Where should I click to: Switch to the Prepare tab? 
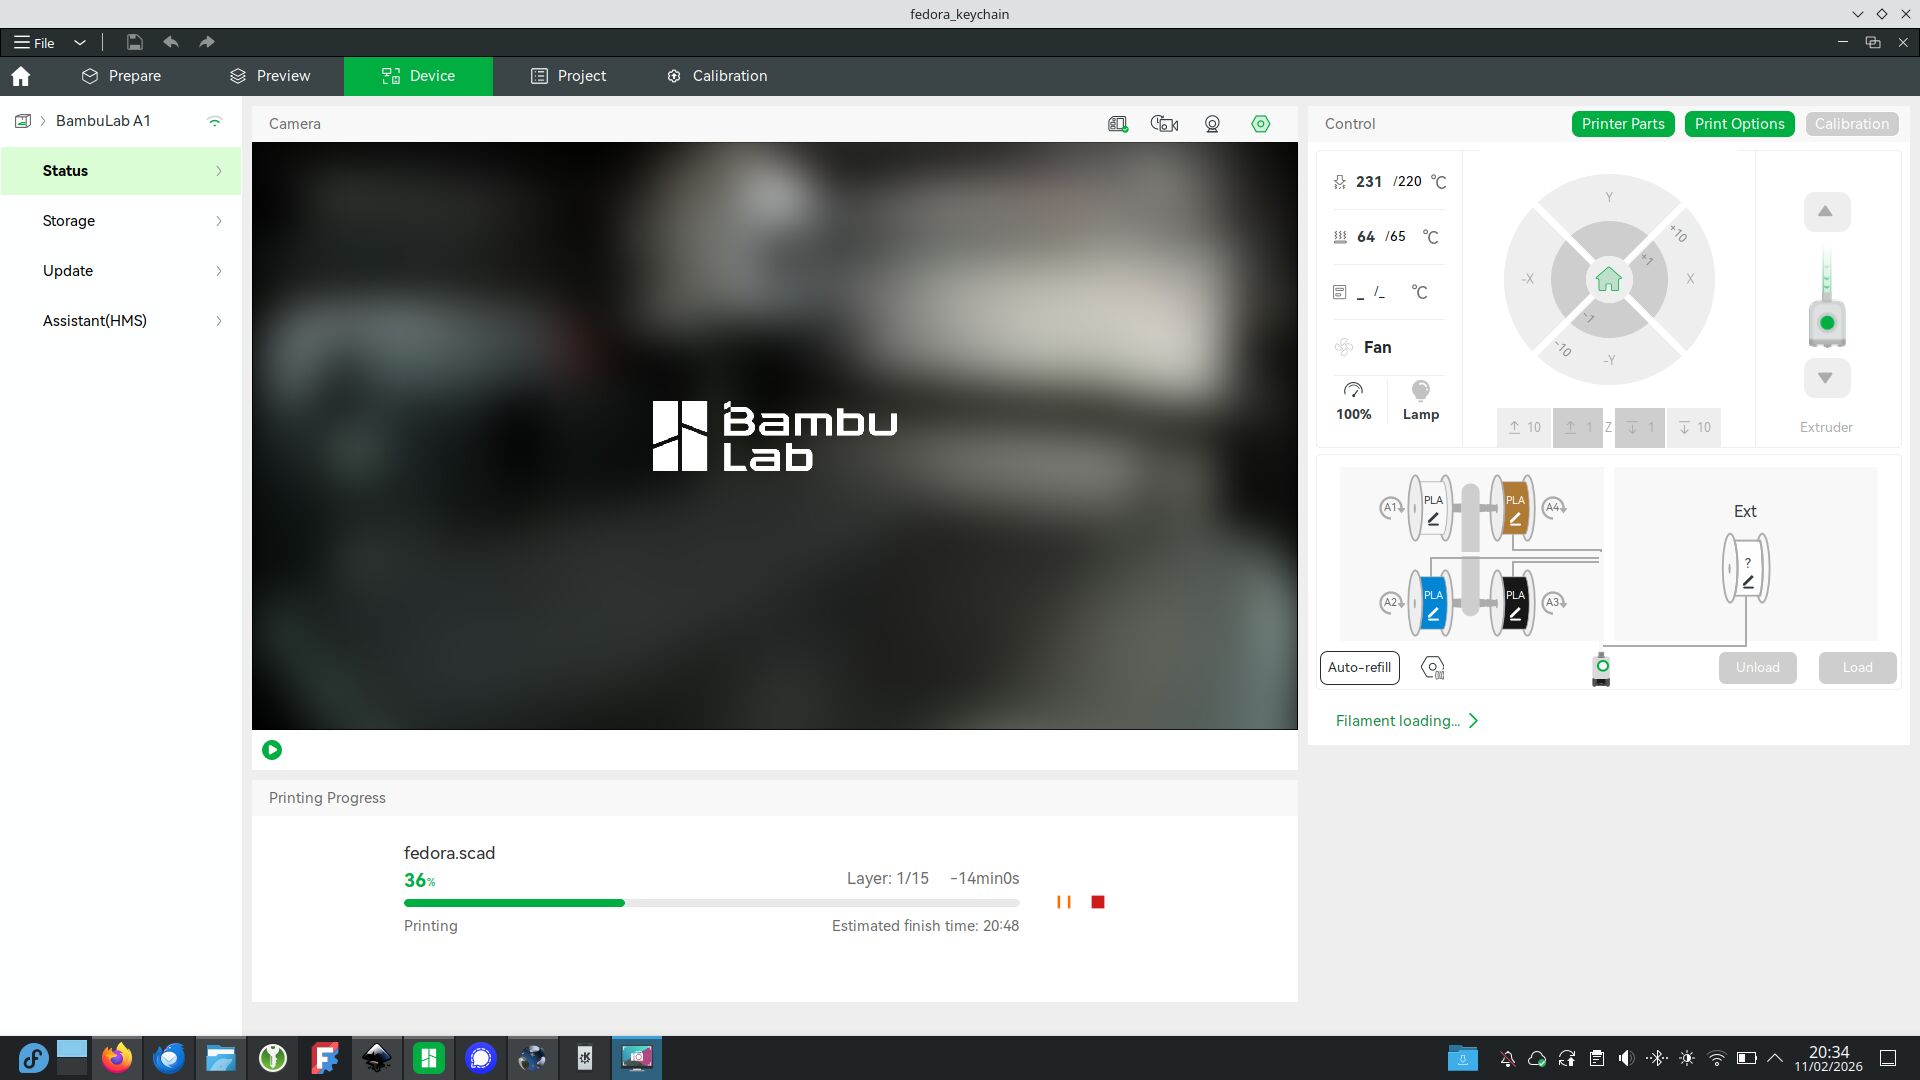click(121, 76)
